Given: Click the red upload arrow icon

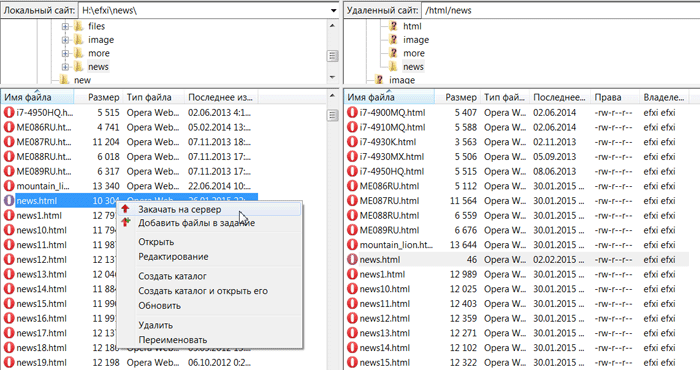Looking at the screenshot, I should [x=125, y=209].
